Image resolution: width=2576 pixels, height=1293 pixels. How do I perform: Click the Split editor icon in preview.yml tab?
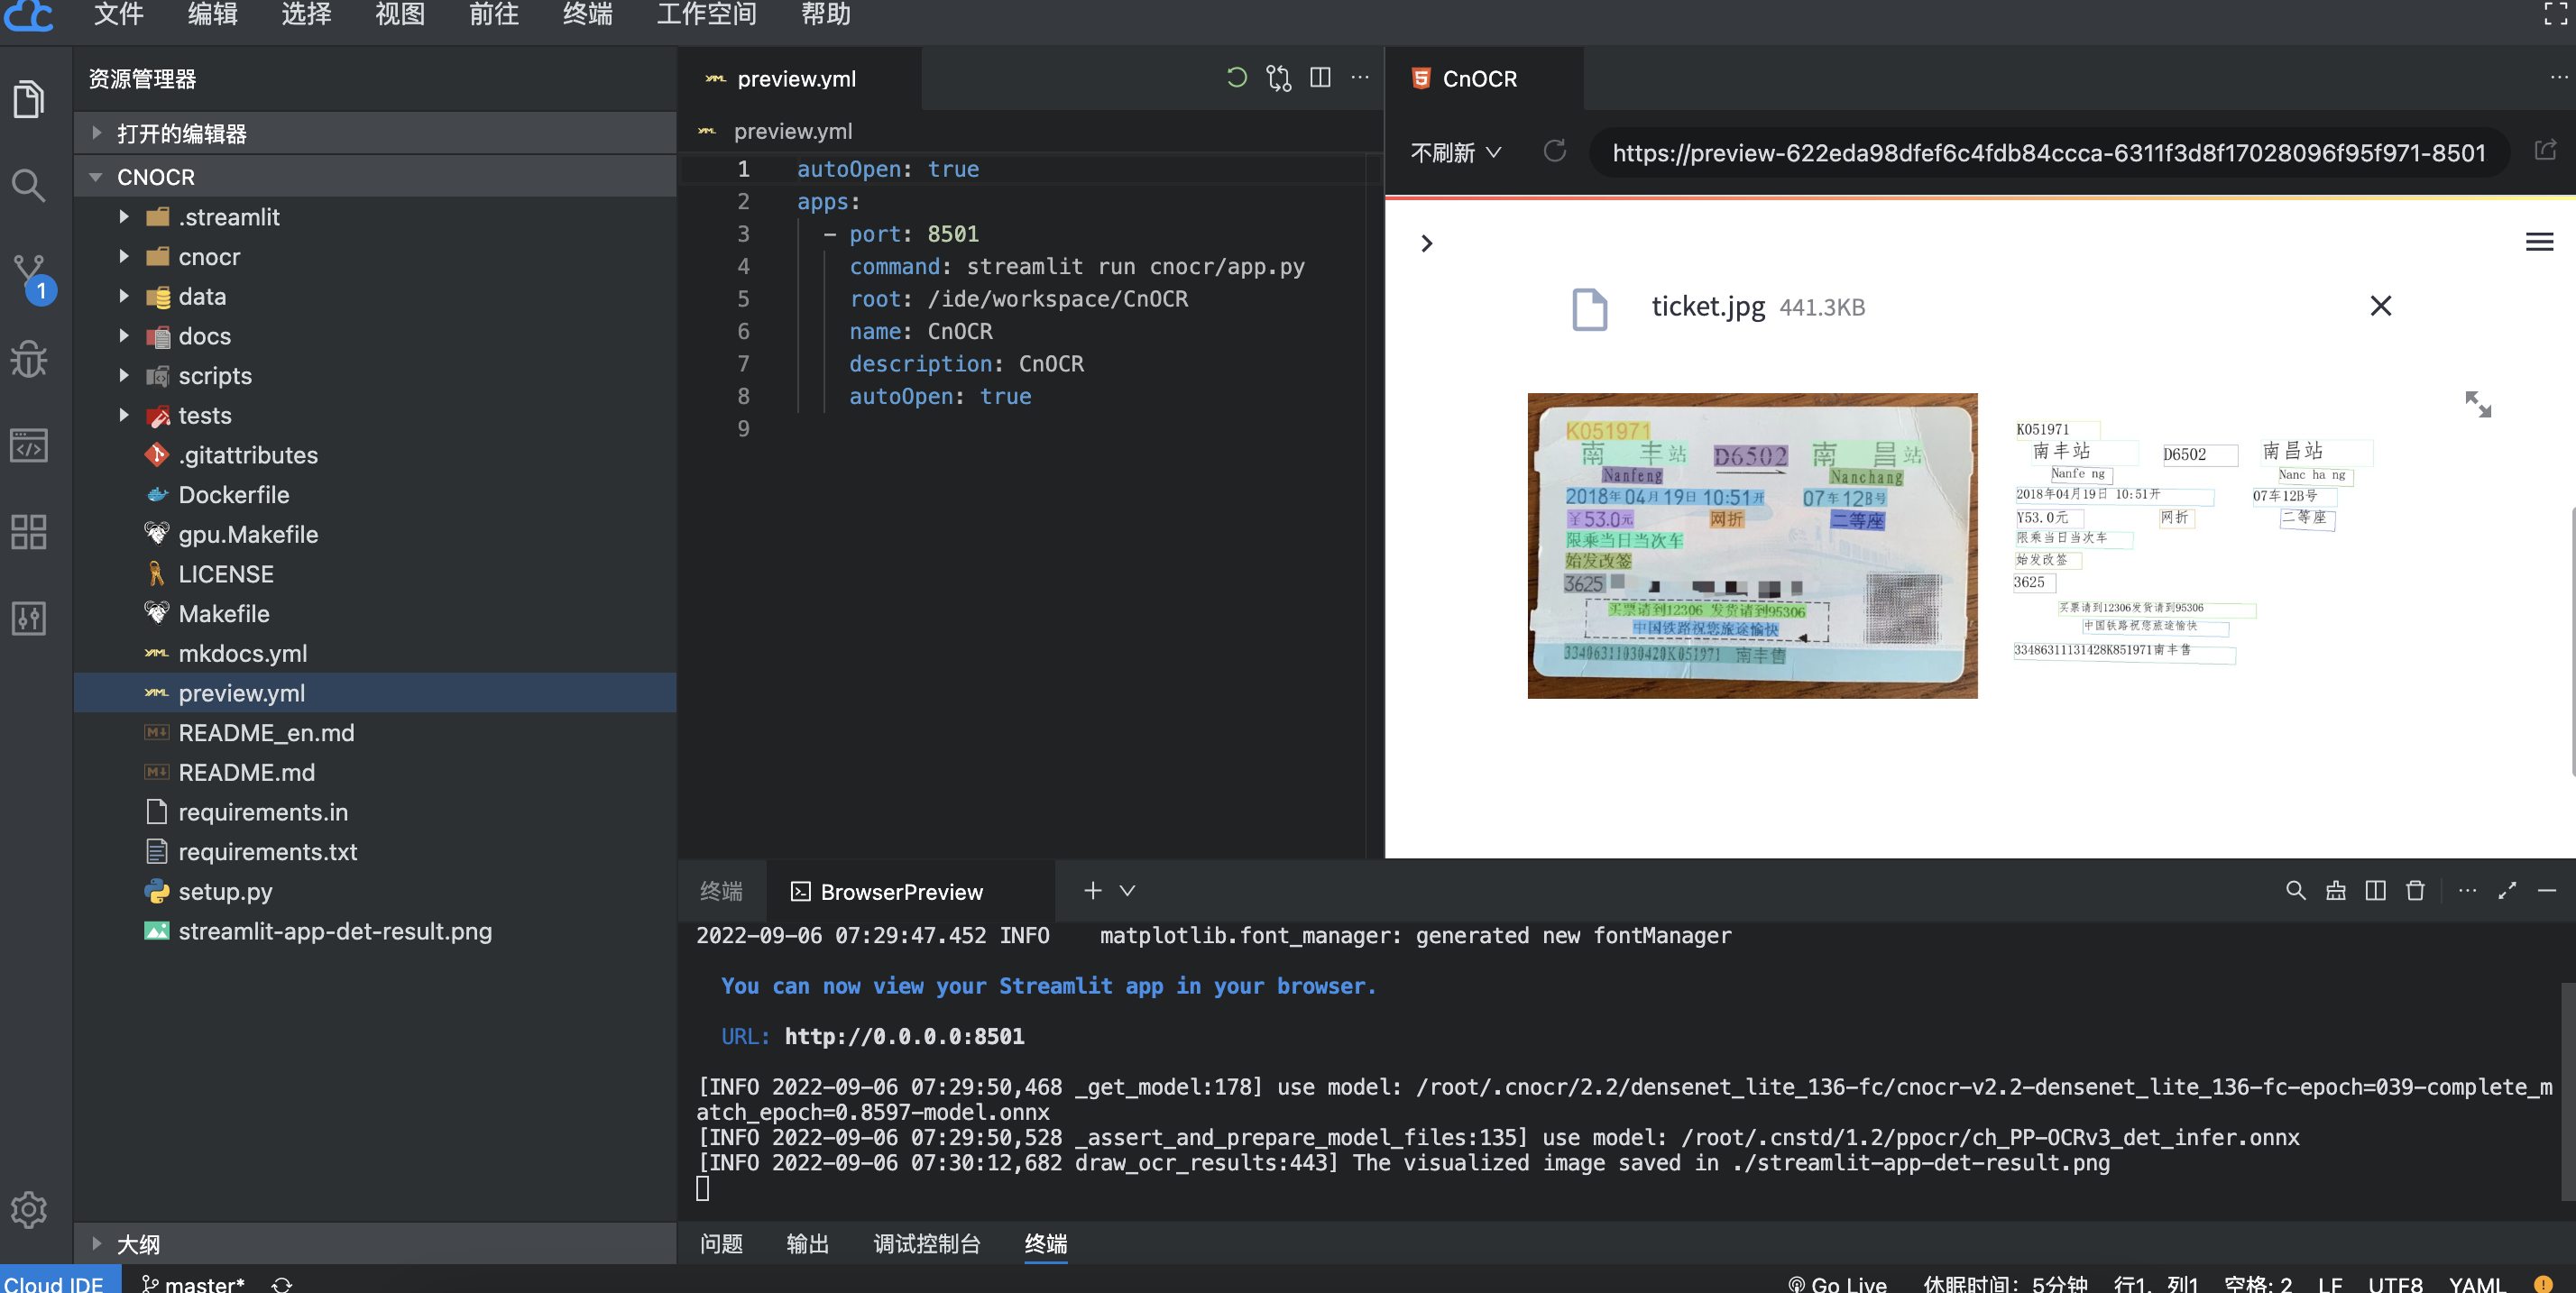coord(1320,78)
